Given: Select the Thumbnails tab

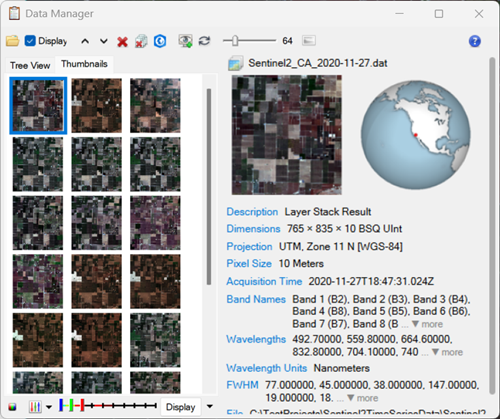Looking at the screenshot, I should (x=84, y=64).
